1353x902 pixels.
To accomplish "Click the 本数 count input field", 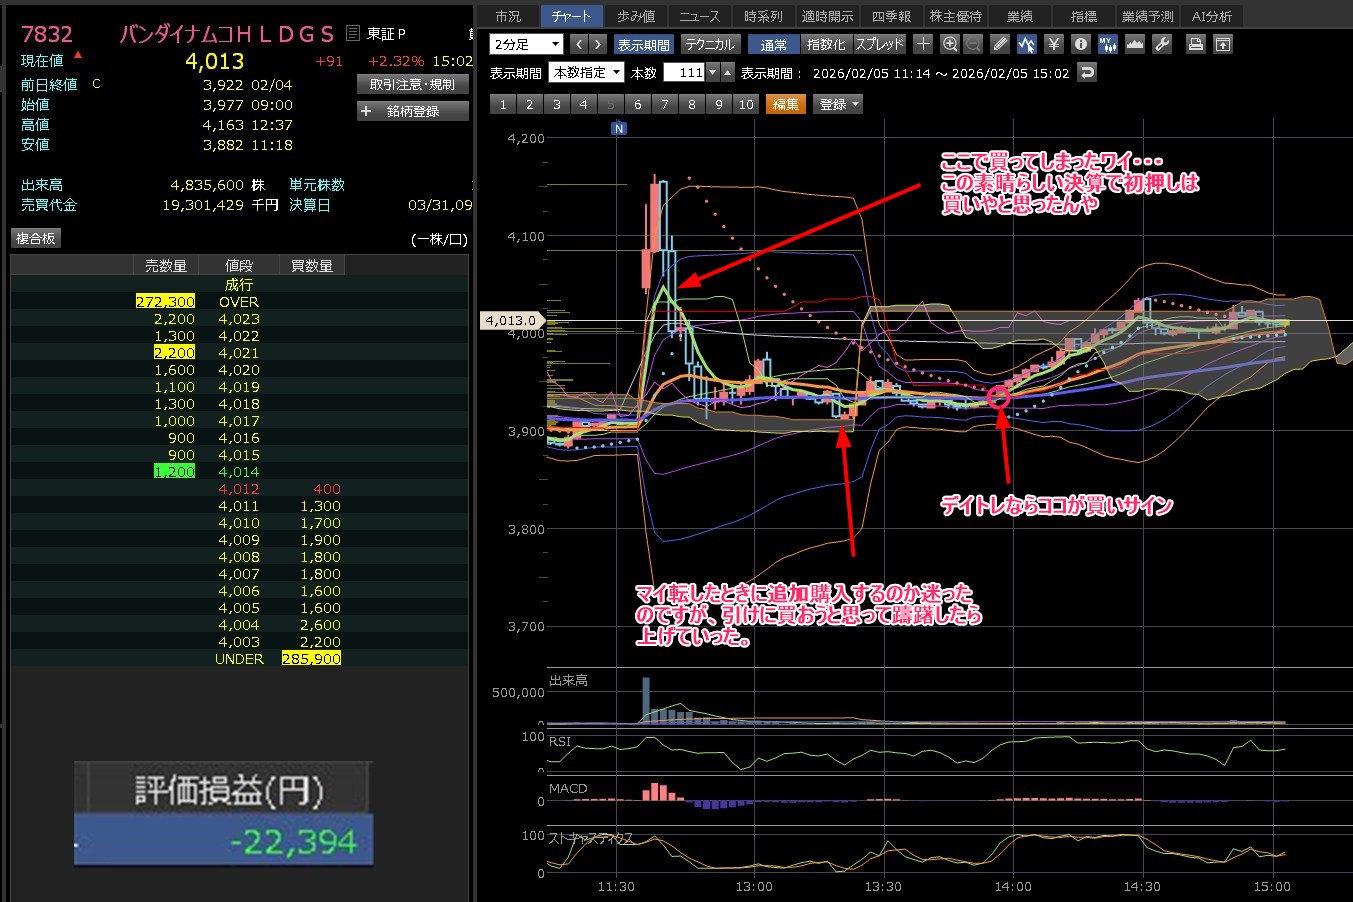I will [684, 72].
